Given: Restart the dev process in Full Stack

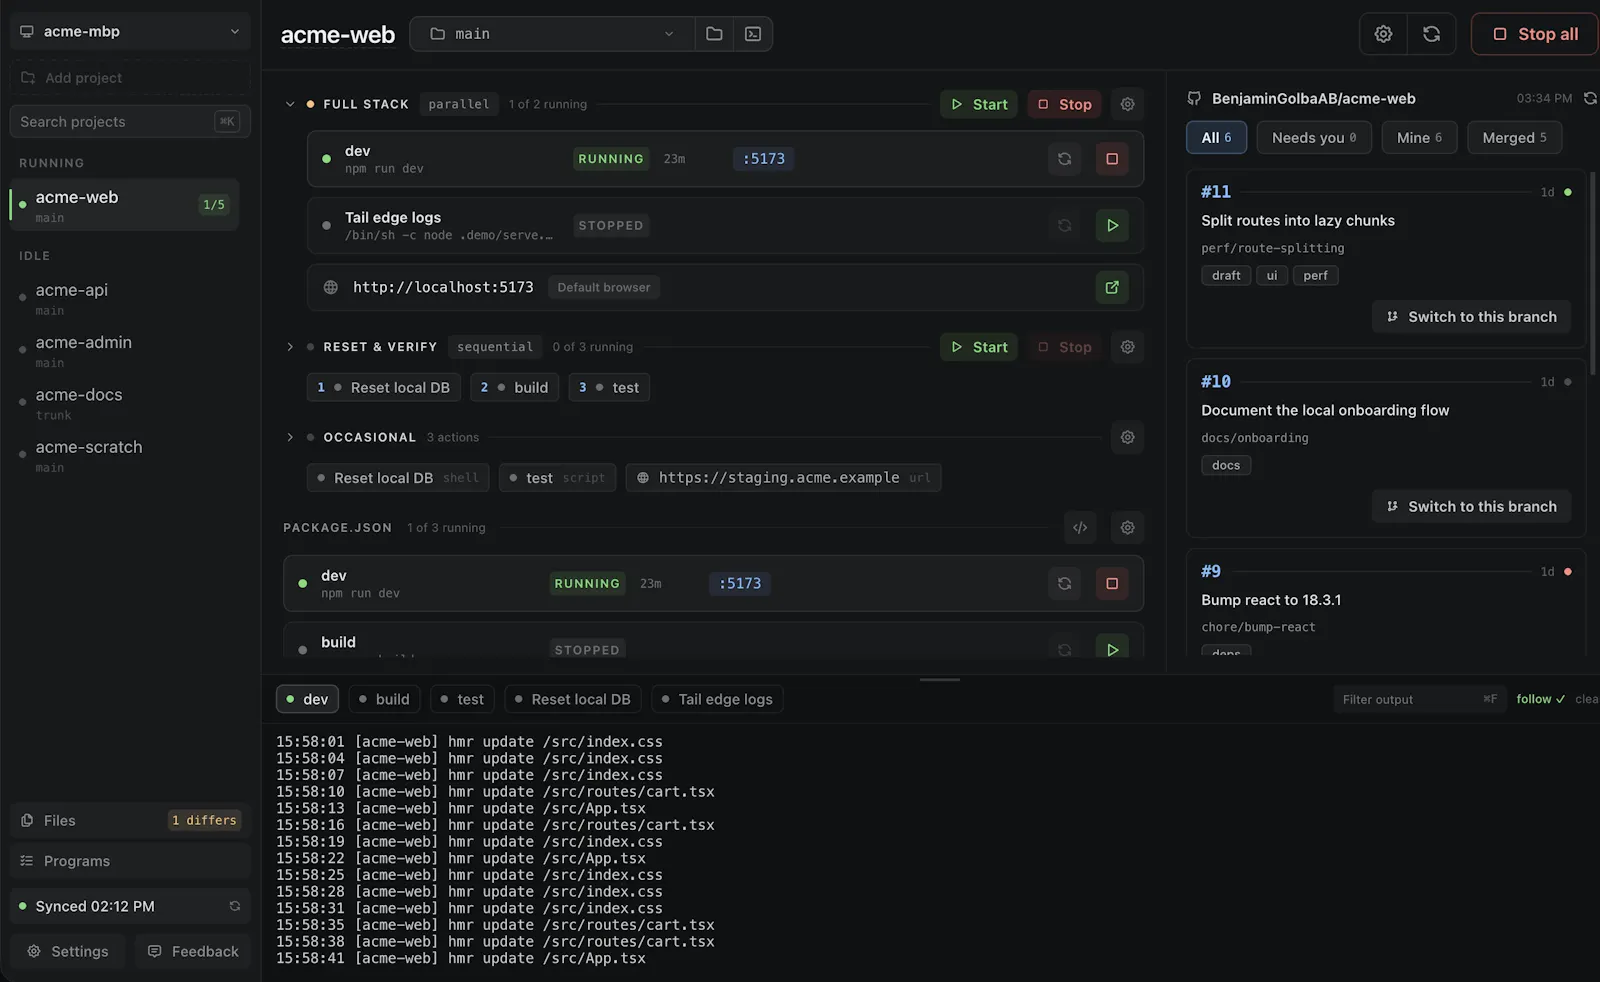Looking at the screenshot, I should click(1064, 159).
